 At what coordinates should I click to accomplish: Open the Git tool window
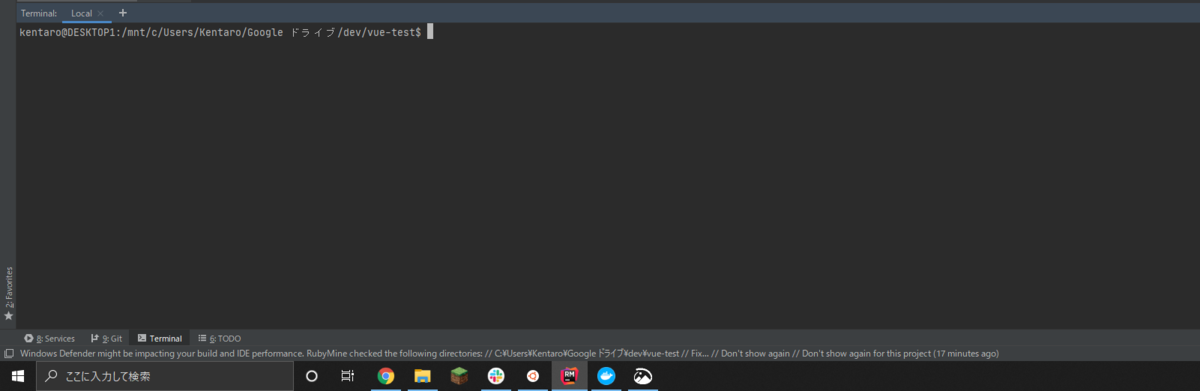tap(106, 339)
